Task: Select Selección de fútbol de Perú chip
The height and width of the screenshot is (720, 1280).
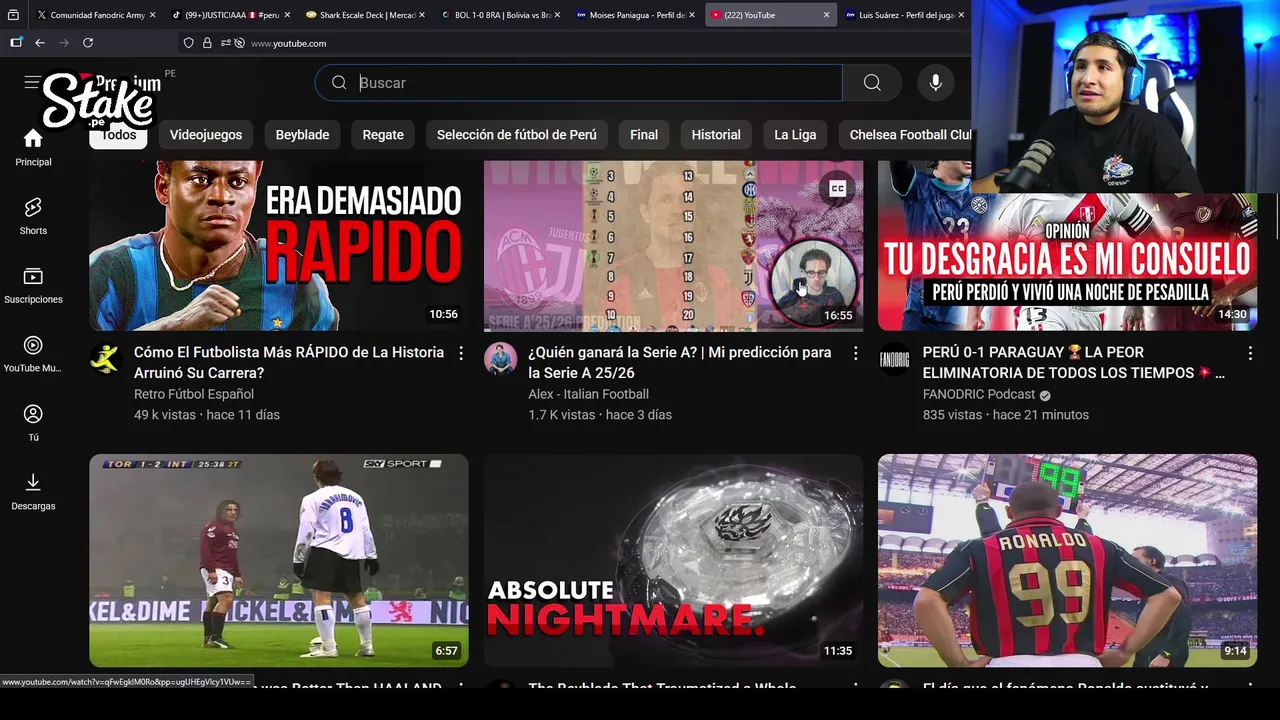Action: 516,135
